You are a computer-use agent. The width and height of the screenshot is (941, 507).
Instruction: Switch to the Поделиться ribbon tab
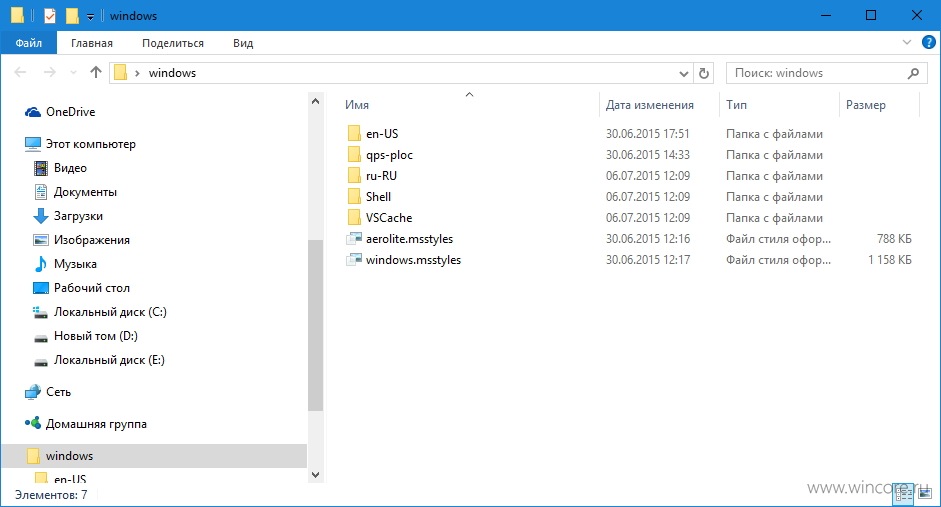pyautogui.click(x=173, y=43)
